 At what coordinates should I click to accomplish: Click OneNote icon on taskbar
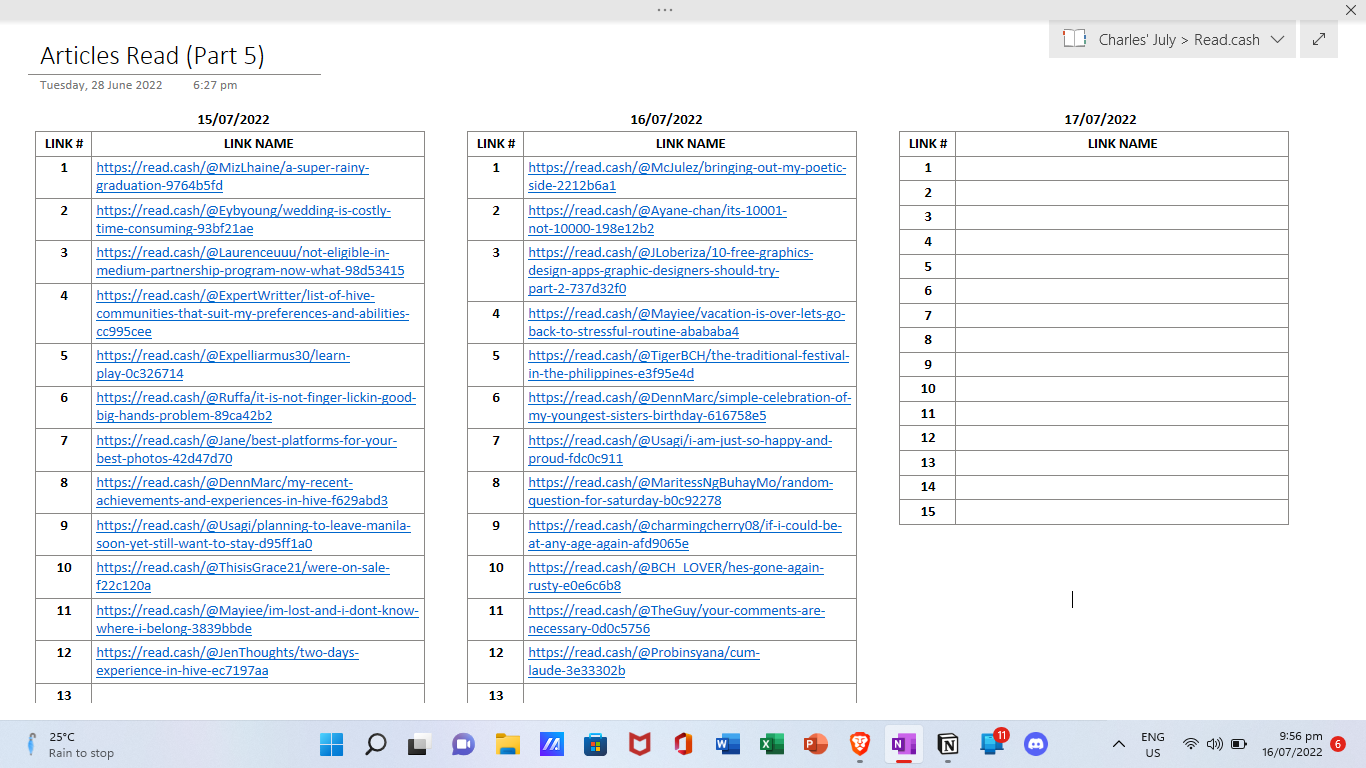[x=903, y=744]
